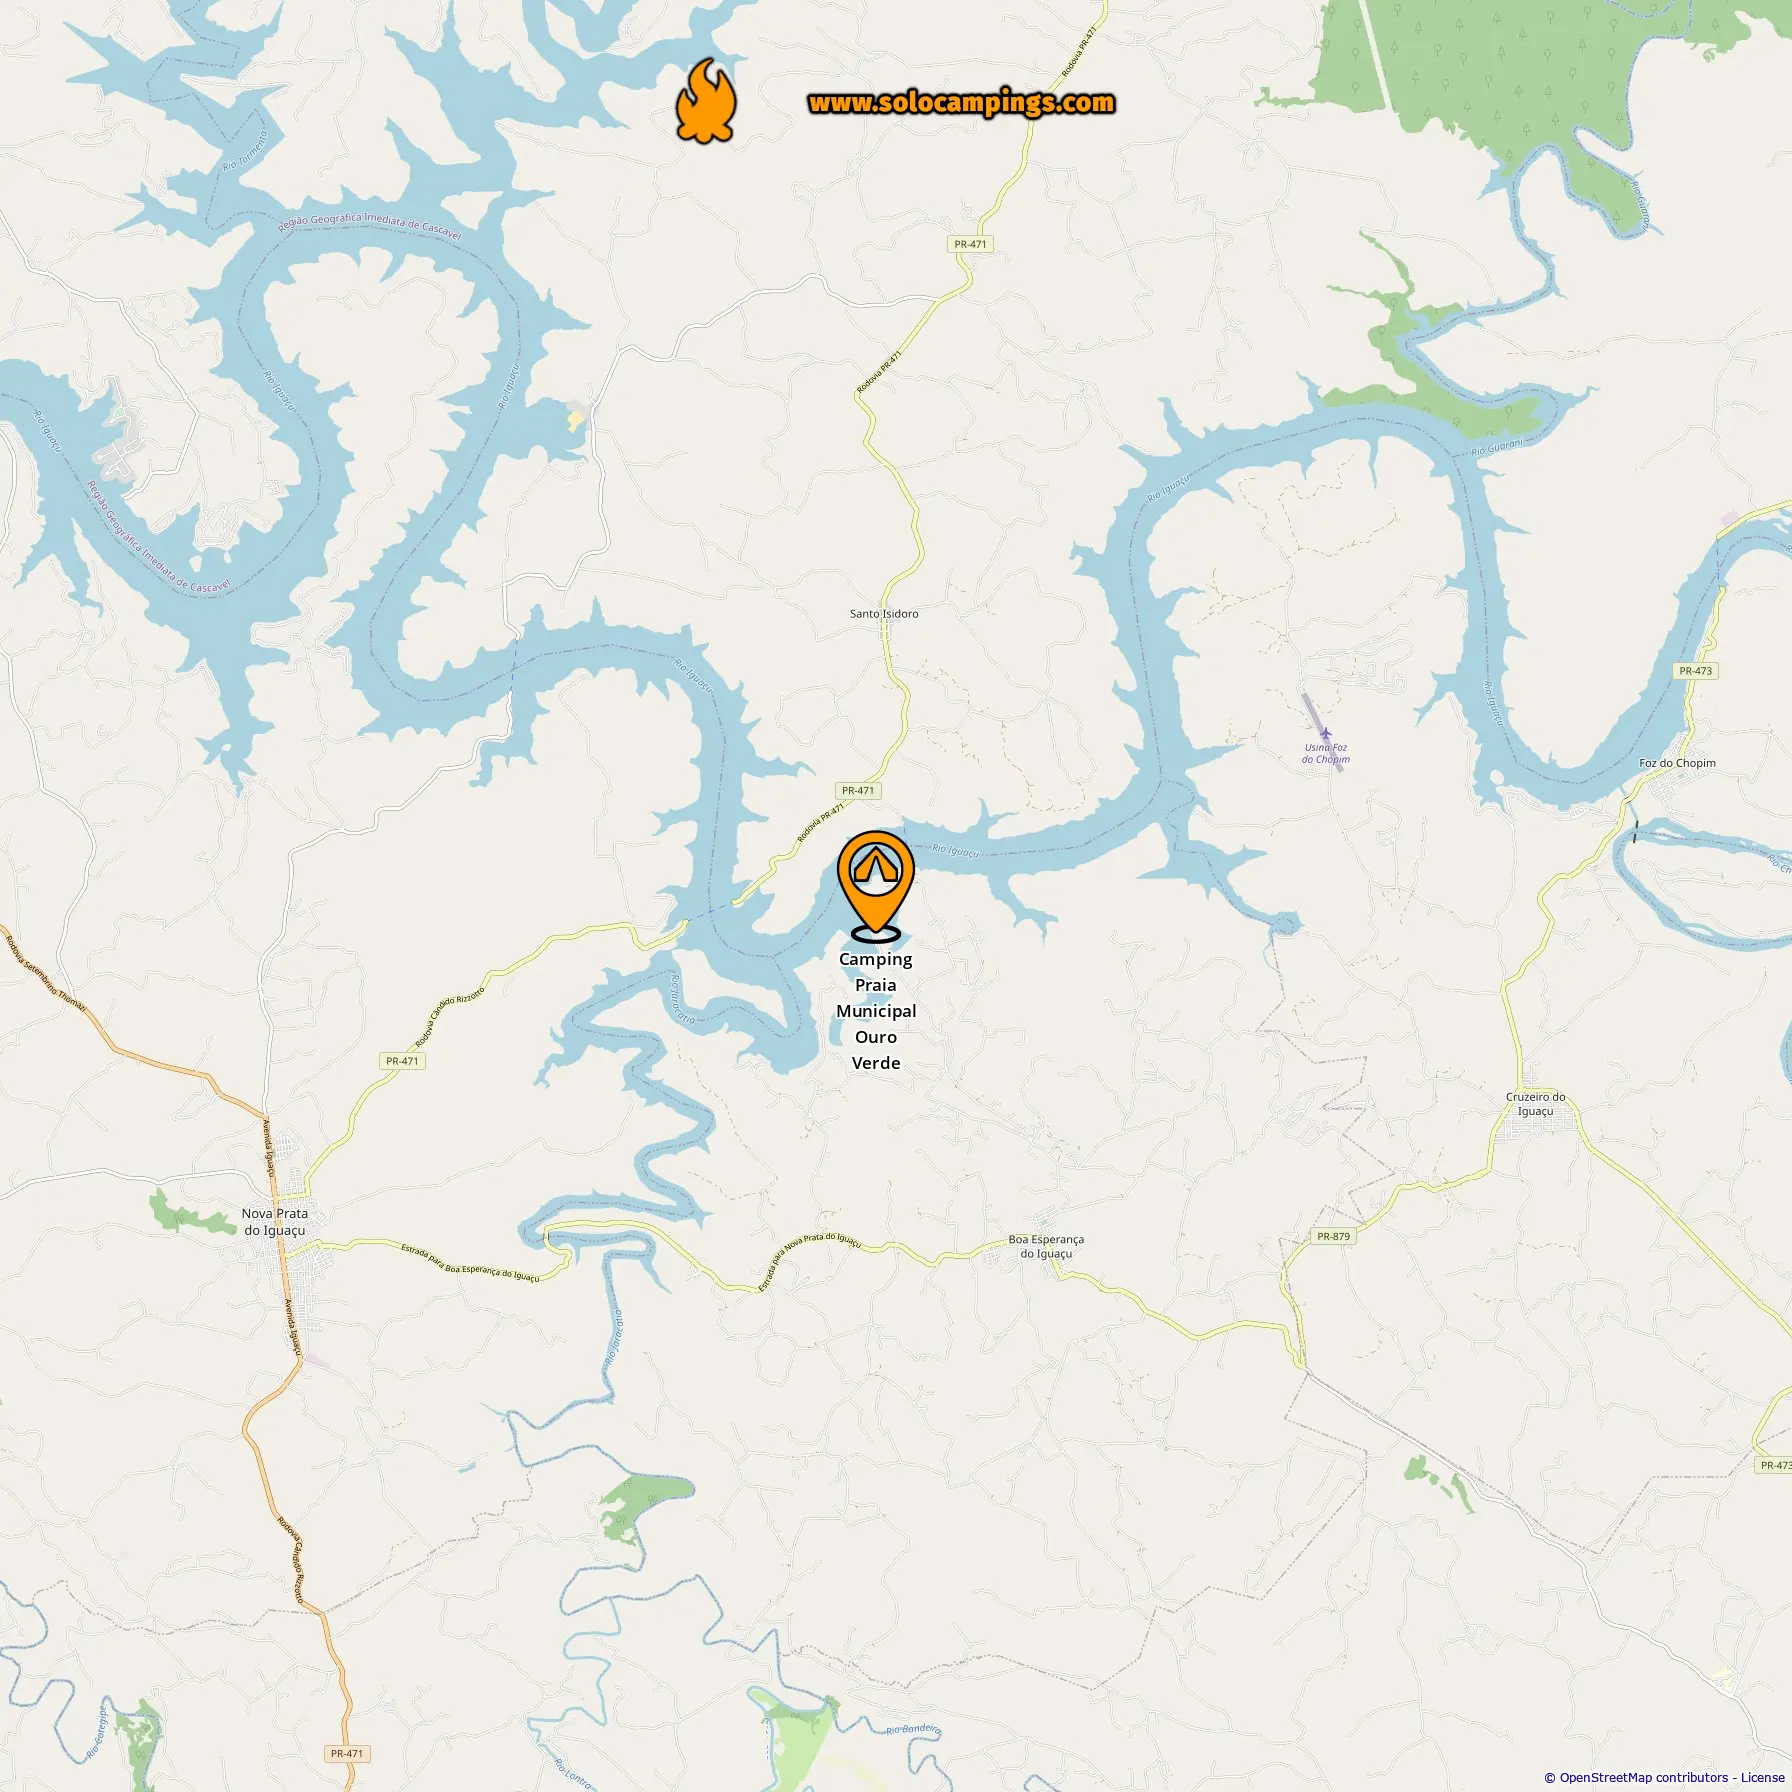Click the PR-471 shield near Santo Isidoro bridge
Viewport: 1792px width, 1792px height.
[858, 790]
